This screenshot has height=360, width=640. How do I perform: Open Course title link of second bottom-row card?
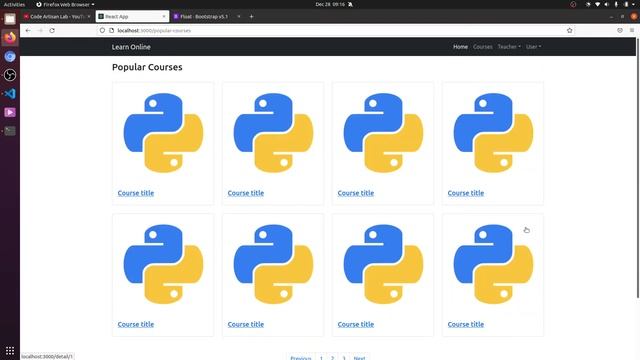click(246, 324)
